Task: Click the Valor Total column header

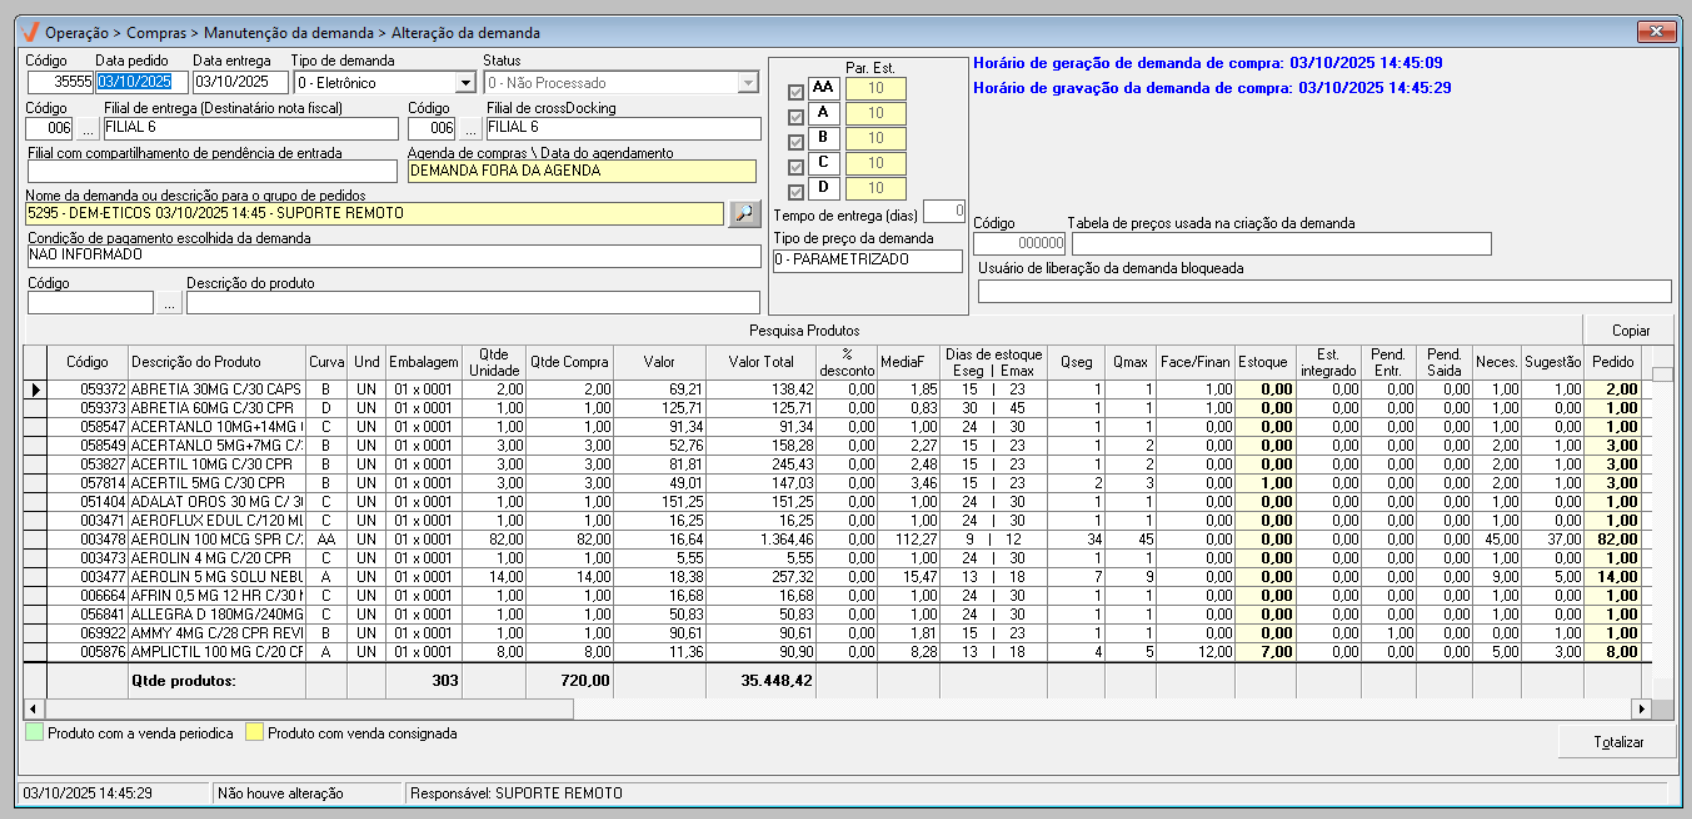Action: (x=760, y=362)
